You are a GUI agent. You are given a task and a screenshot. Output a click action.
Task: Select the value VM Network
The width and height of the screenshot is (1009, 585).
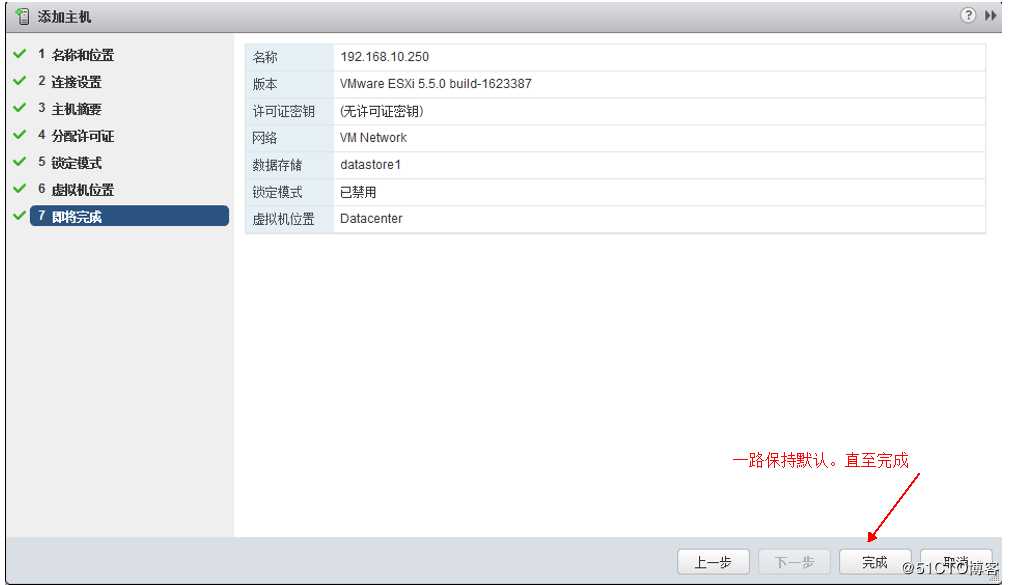(373, 138)
